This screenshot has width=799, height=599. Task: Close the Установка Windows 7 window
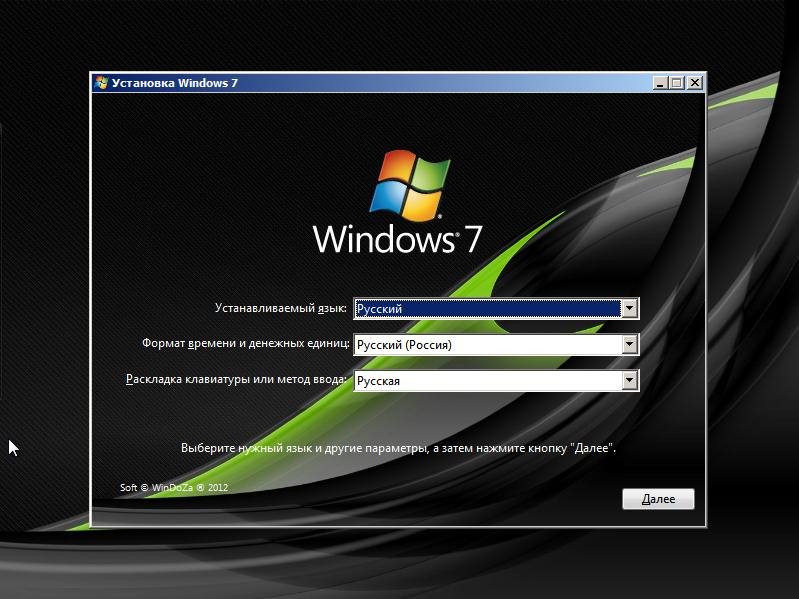pos(694,83)
